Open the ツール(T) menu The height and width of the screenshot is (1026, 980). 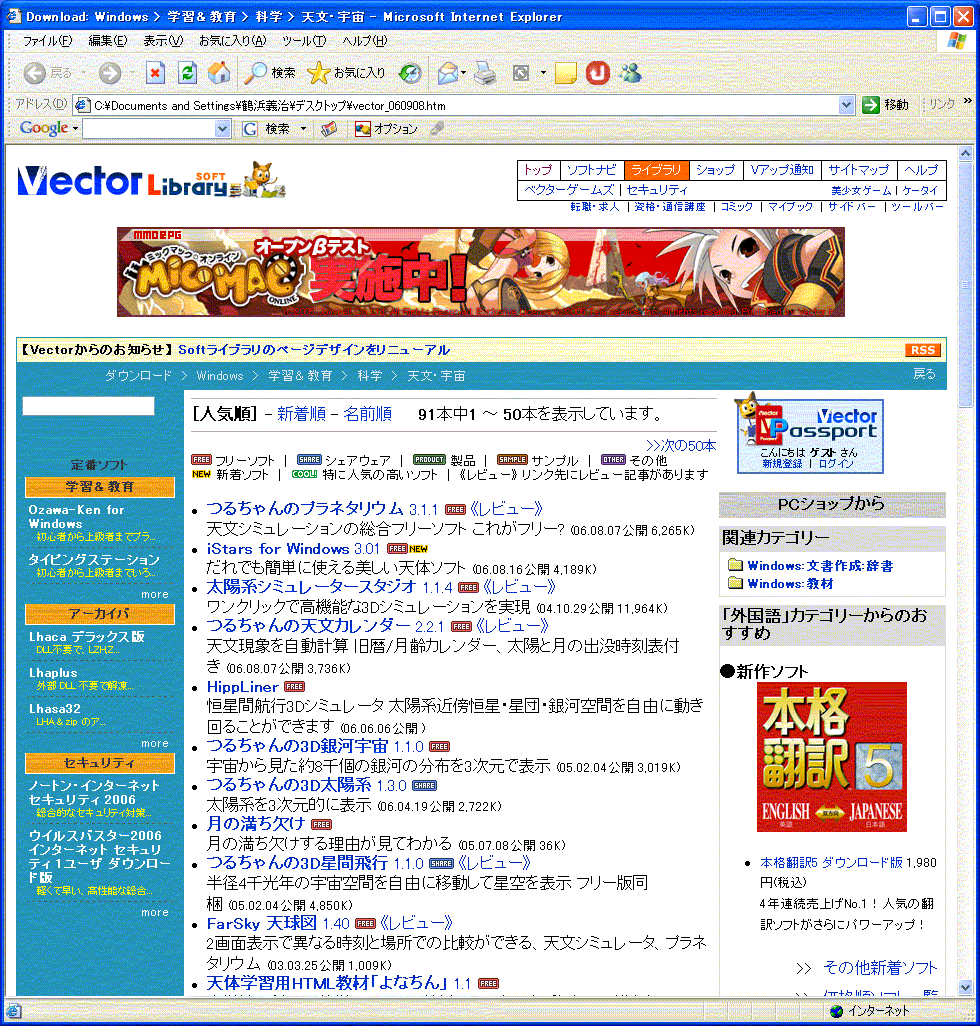(x=303, y=41)
